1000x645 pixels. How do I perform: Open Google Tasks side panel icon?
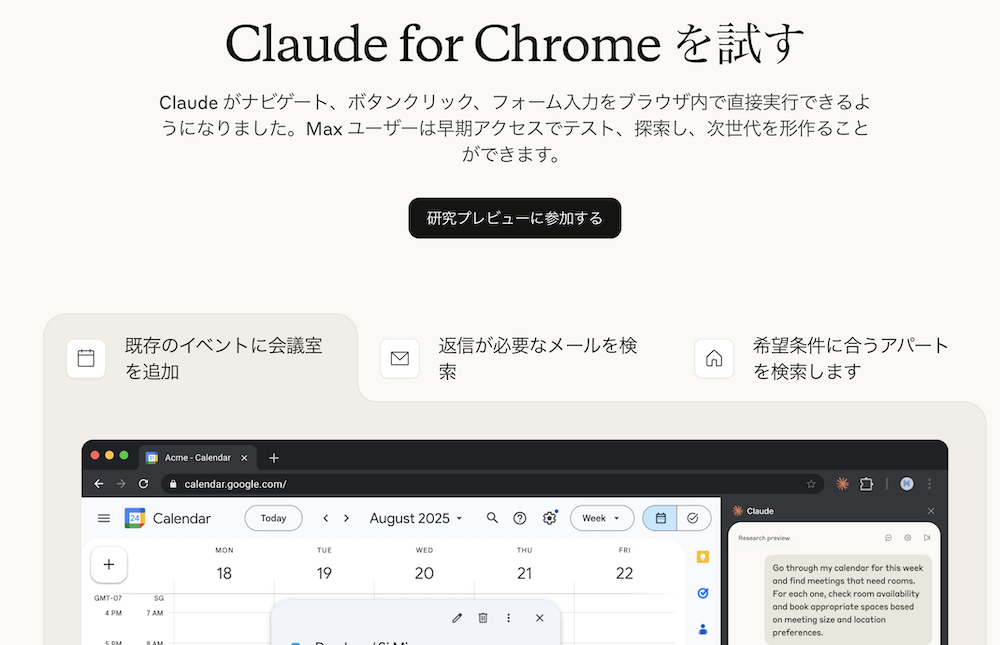tap(703, 593)
